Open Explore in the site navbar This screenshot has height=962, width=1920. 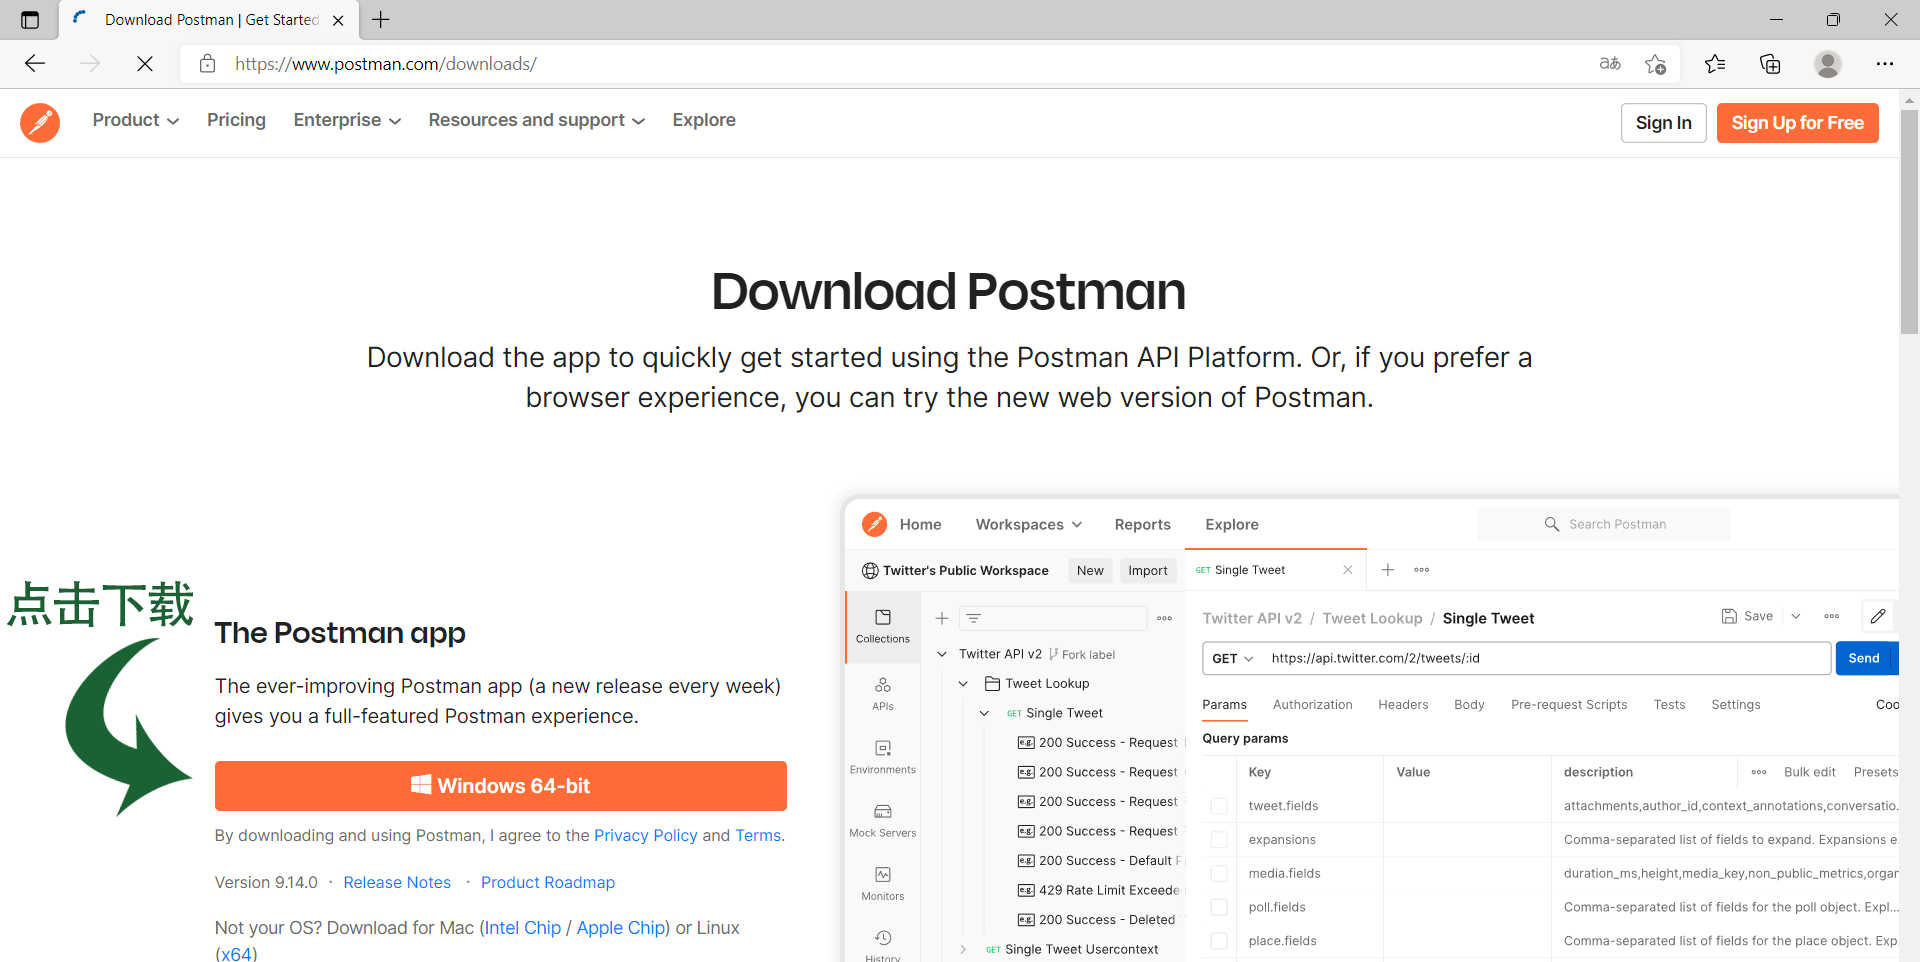[x=704, y=120]
